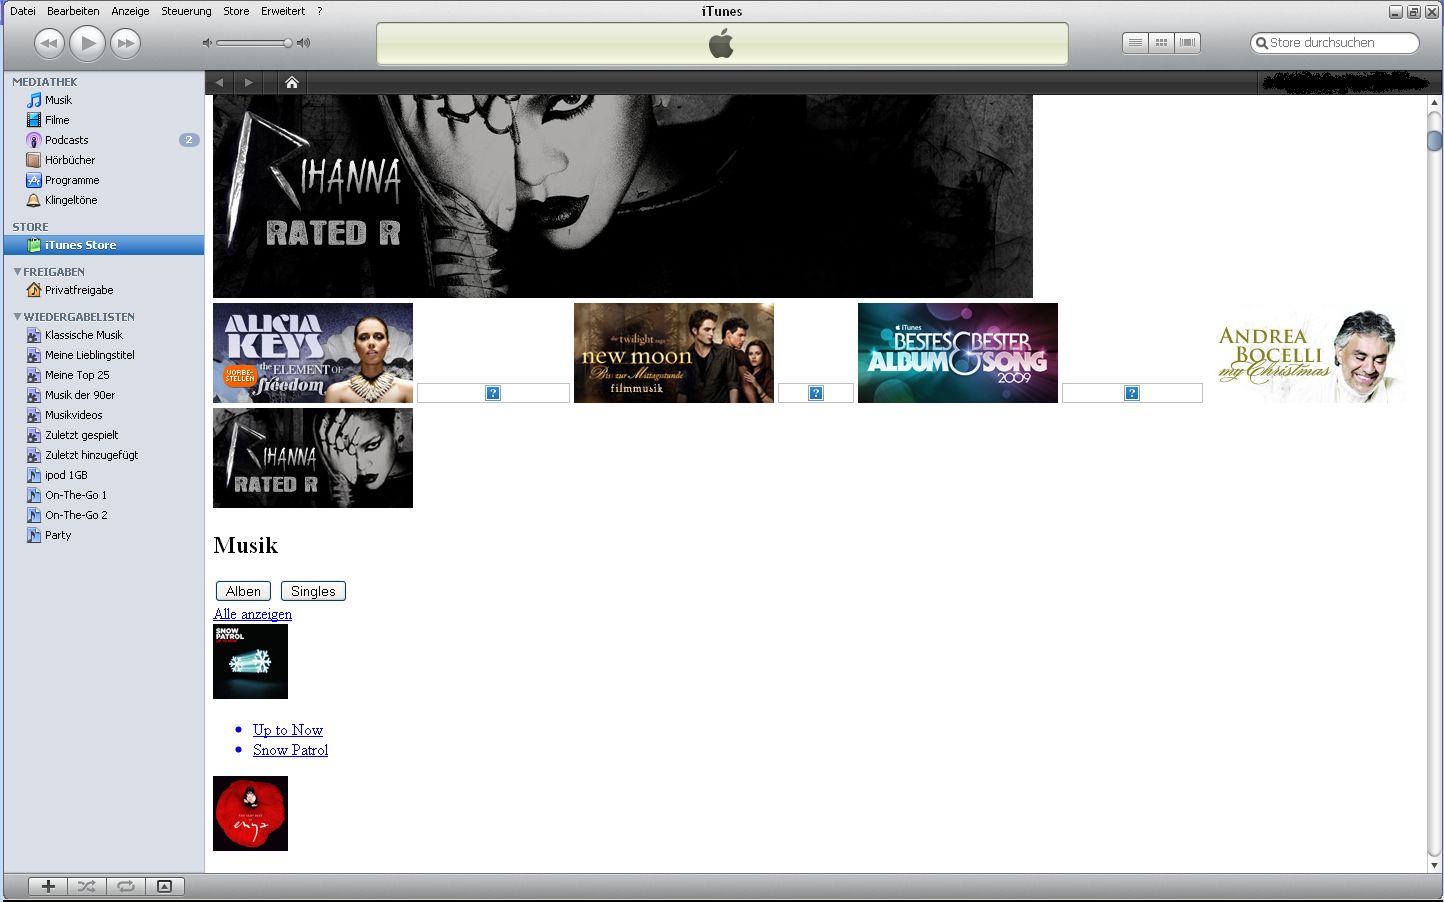
Task: Switch to grid view
Action: 1161,43
